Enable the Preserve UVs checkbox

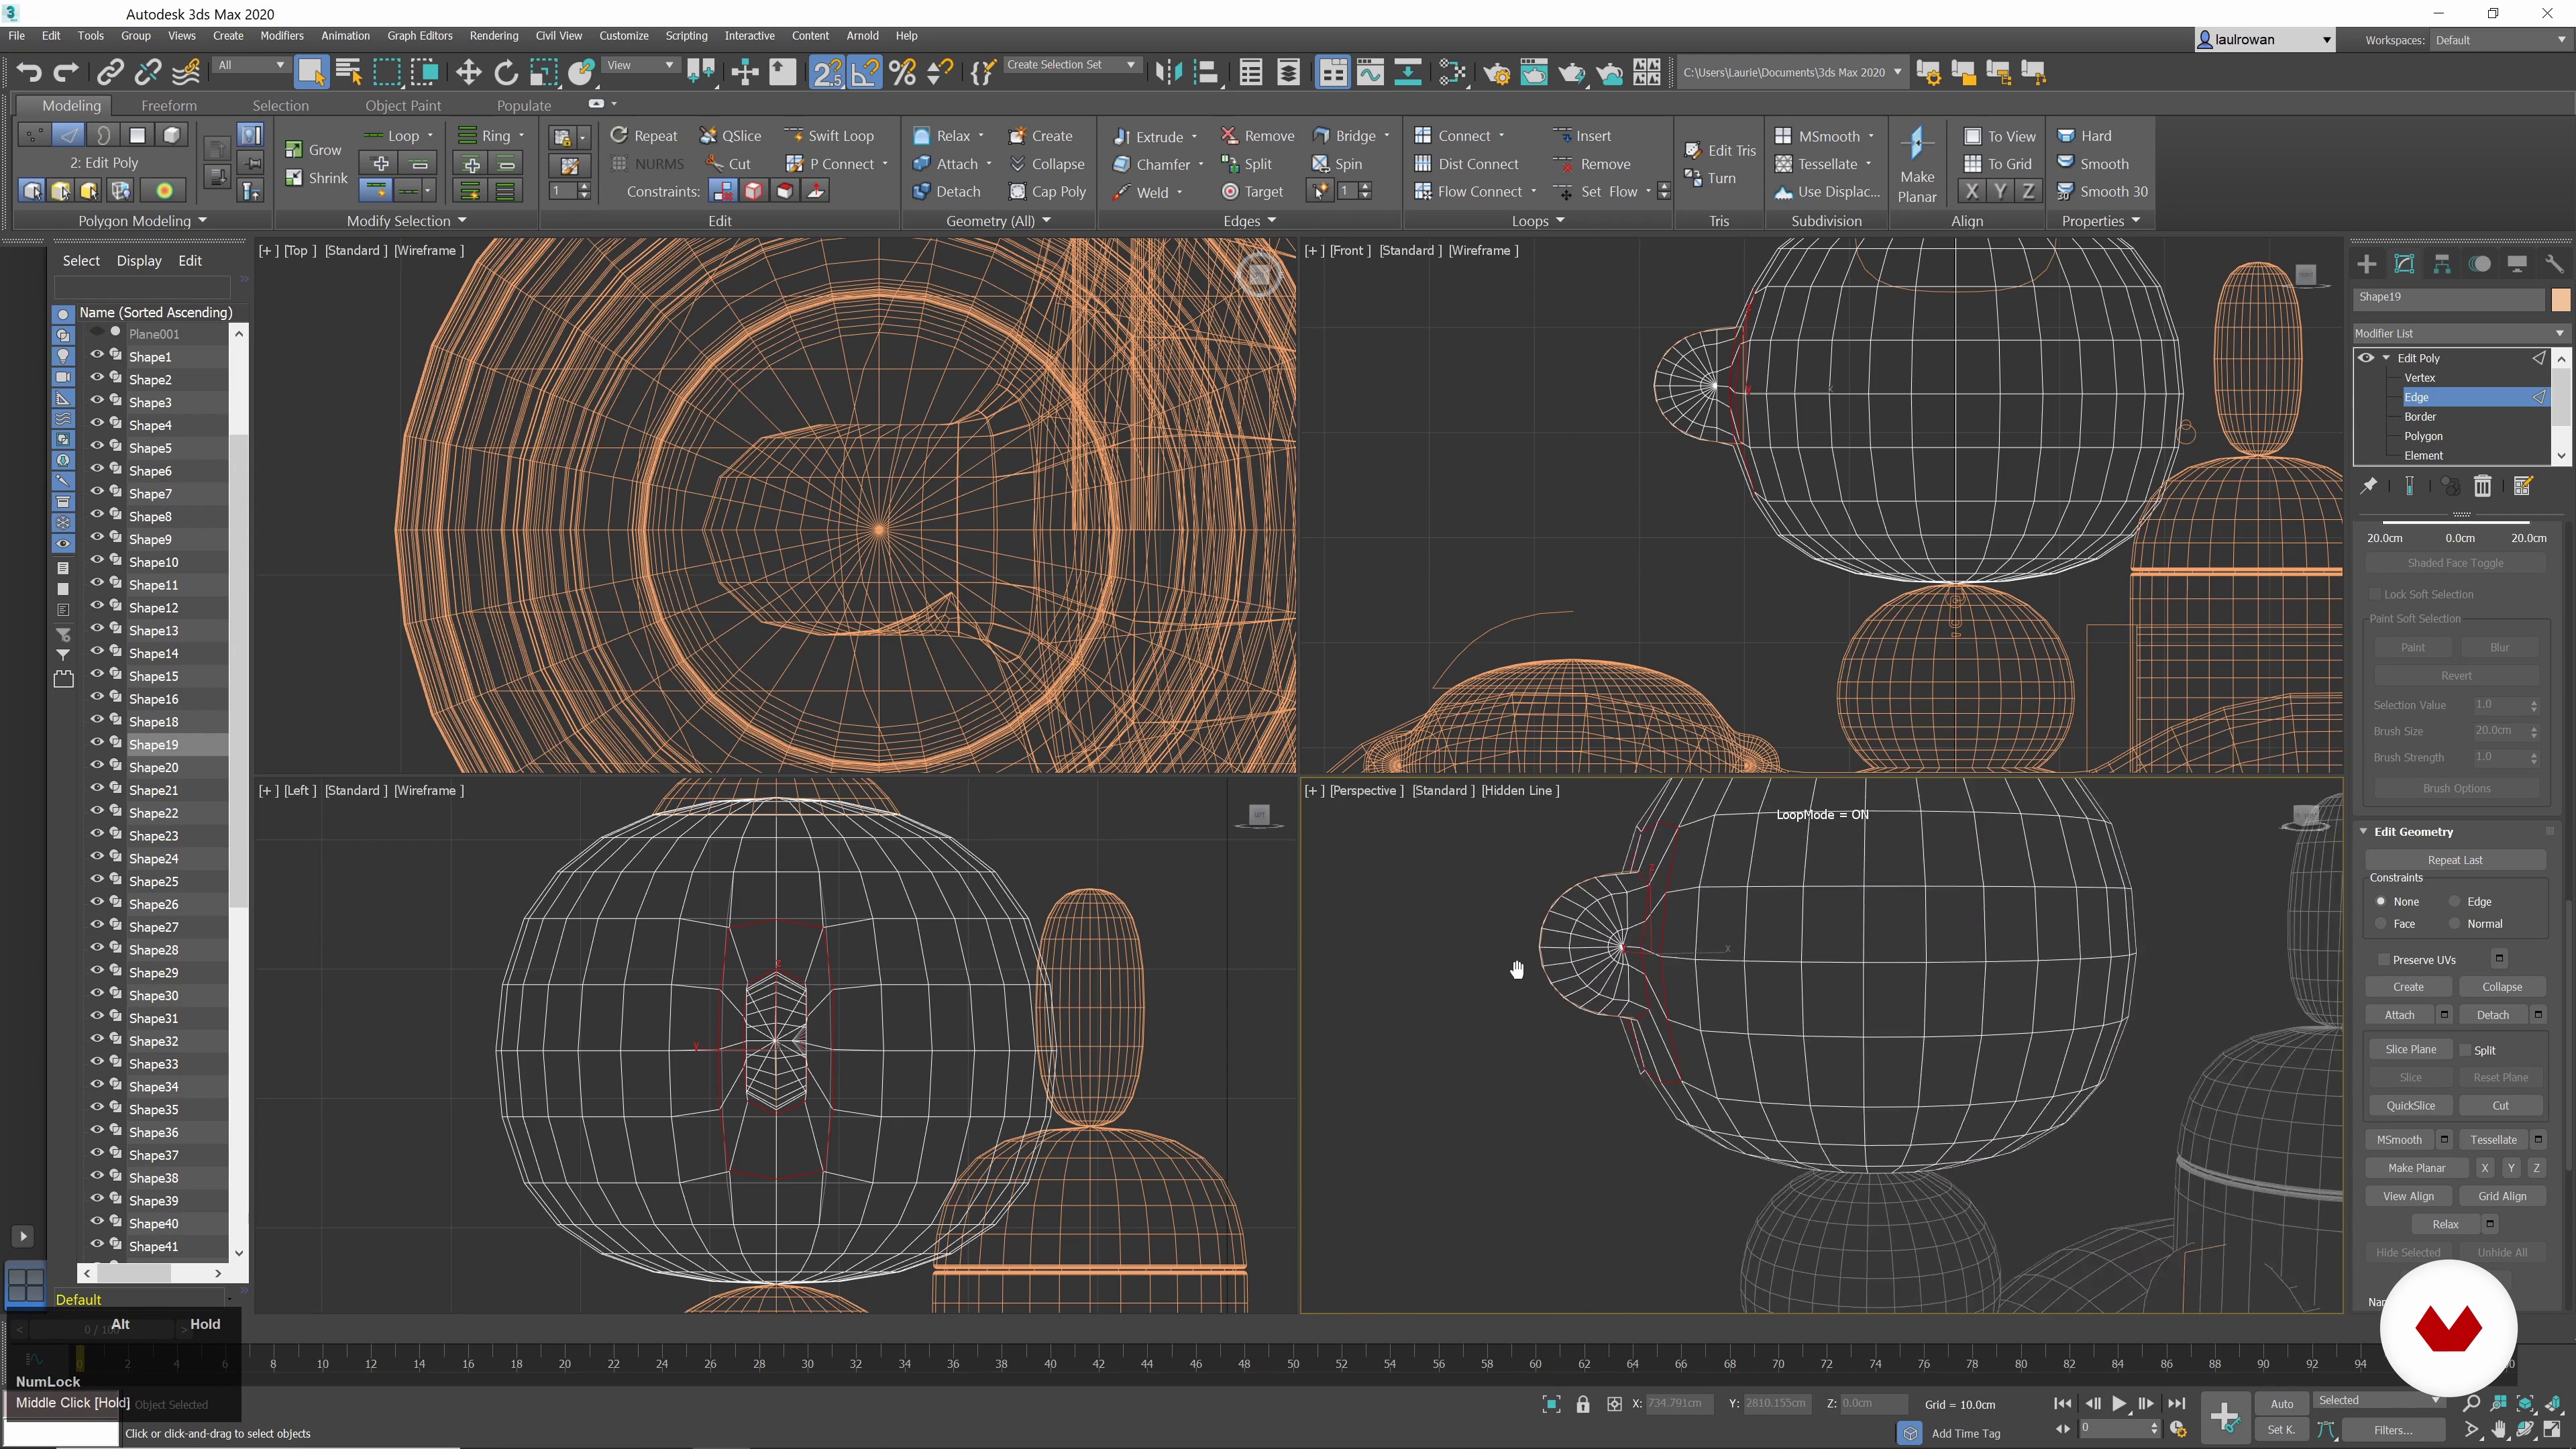pyautogui.click(x=2384, y=959)
